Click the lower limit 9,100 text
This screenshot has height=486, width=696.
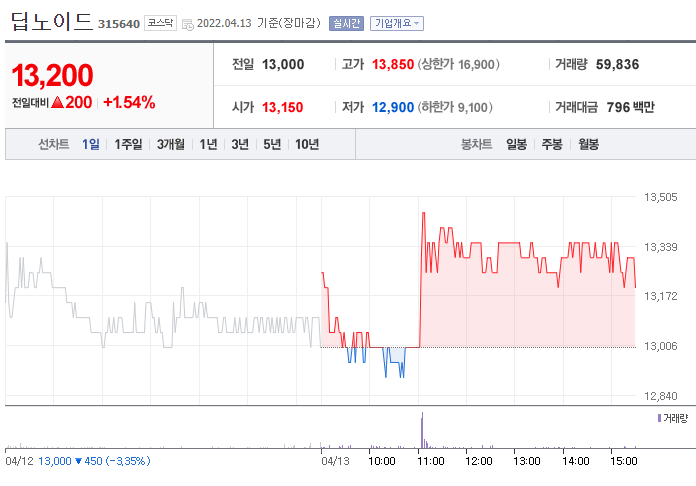point(455,107)
